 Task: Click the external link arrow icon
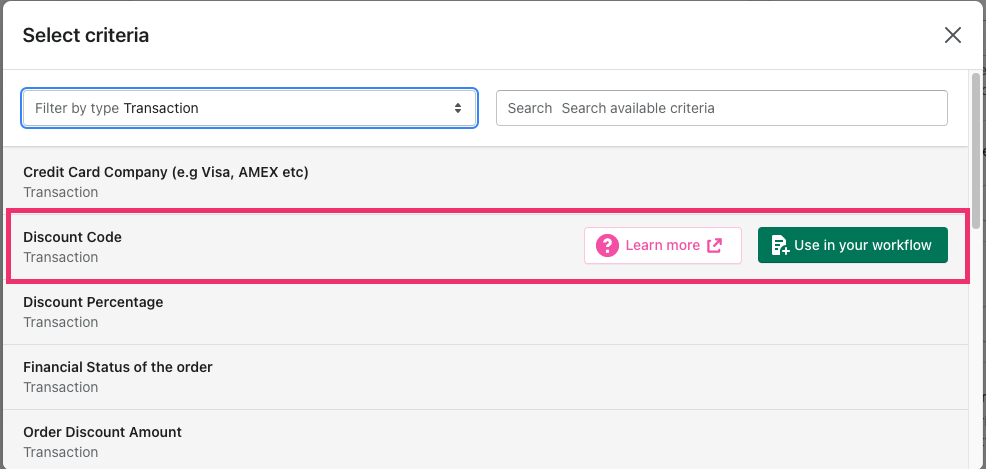coord(714,245)
